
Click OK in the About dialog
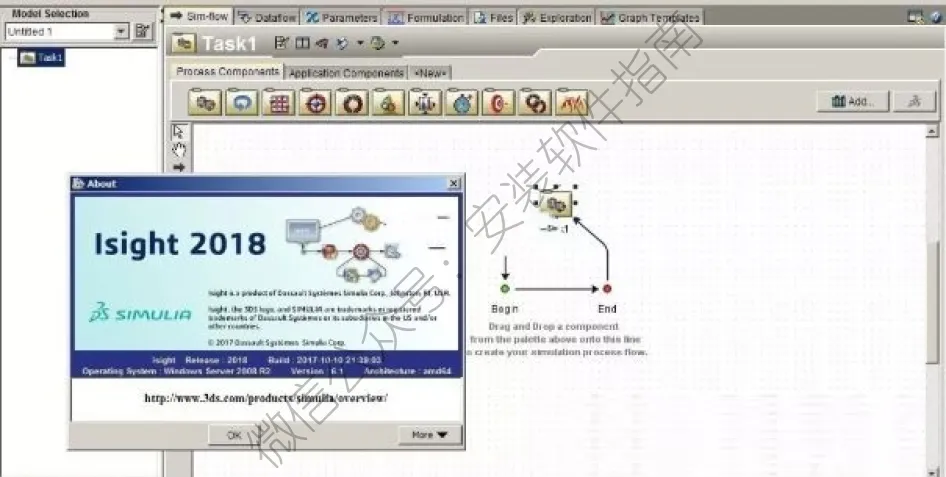pos(235,435)
